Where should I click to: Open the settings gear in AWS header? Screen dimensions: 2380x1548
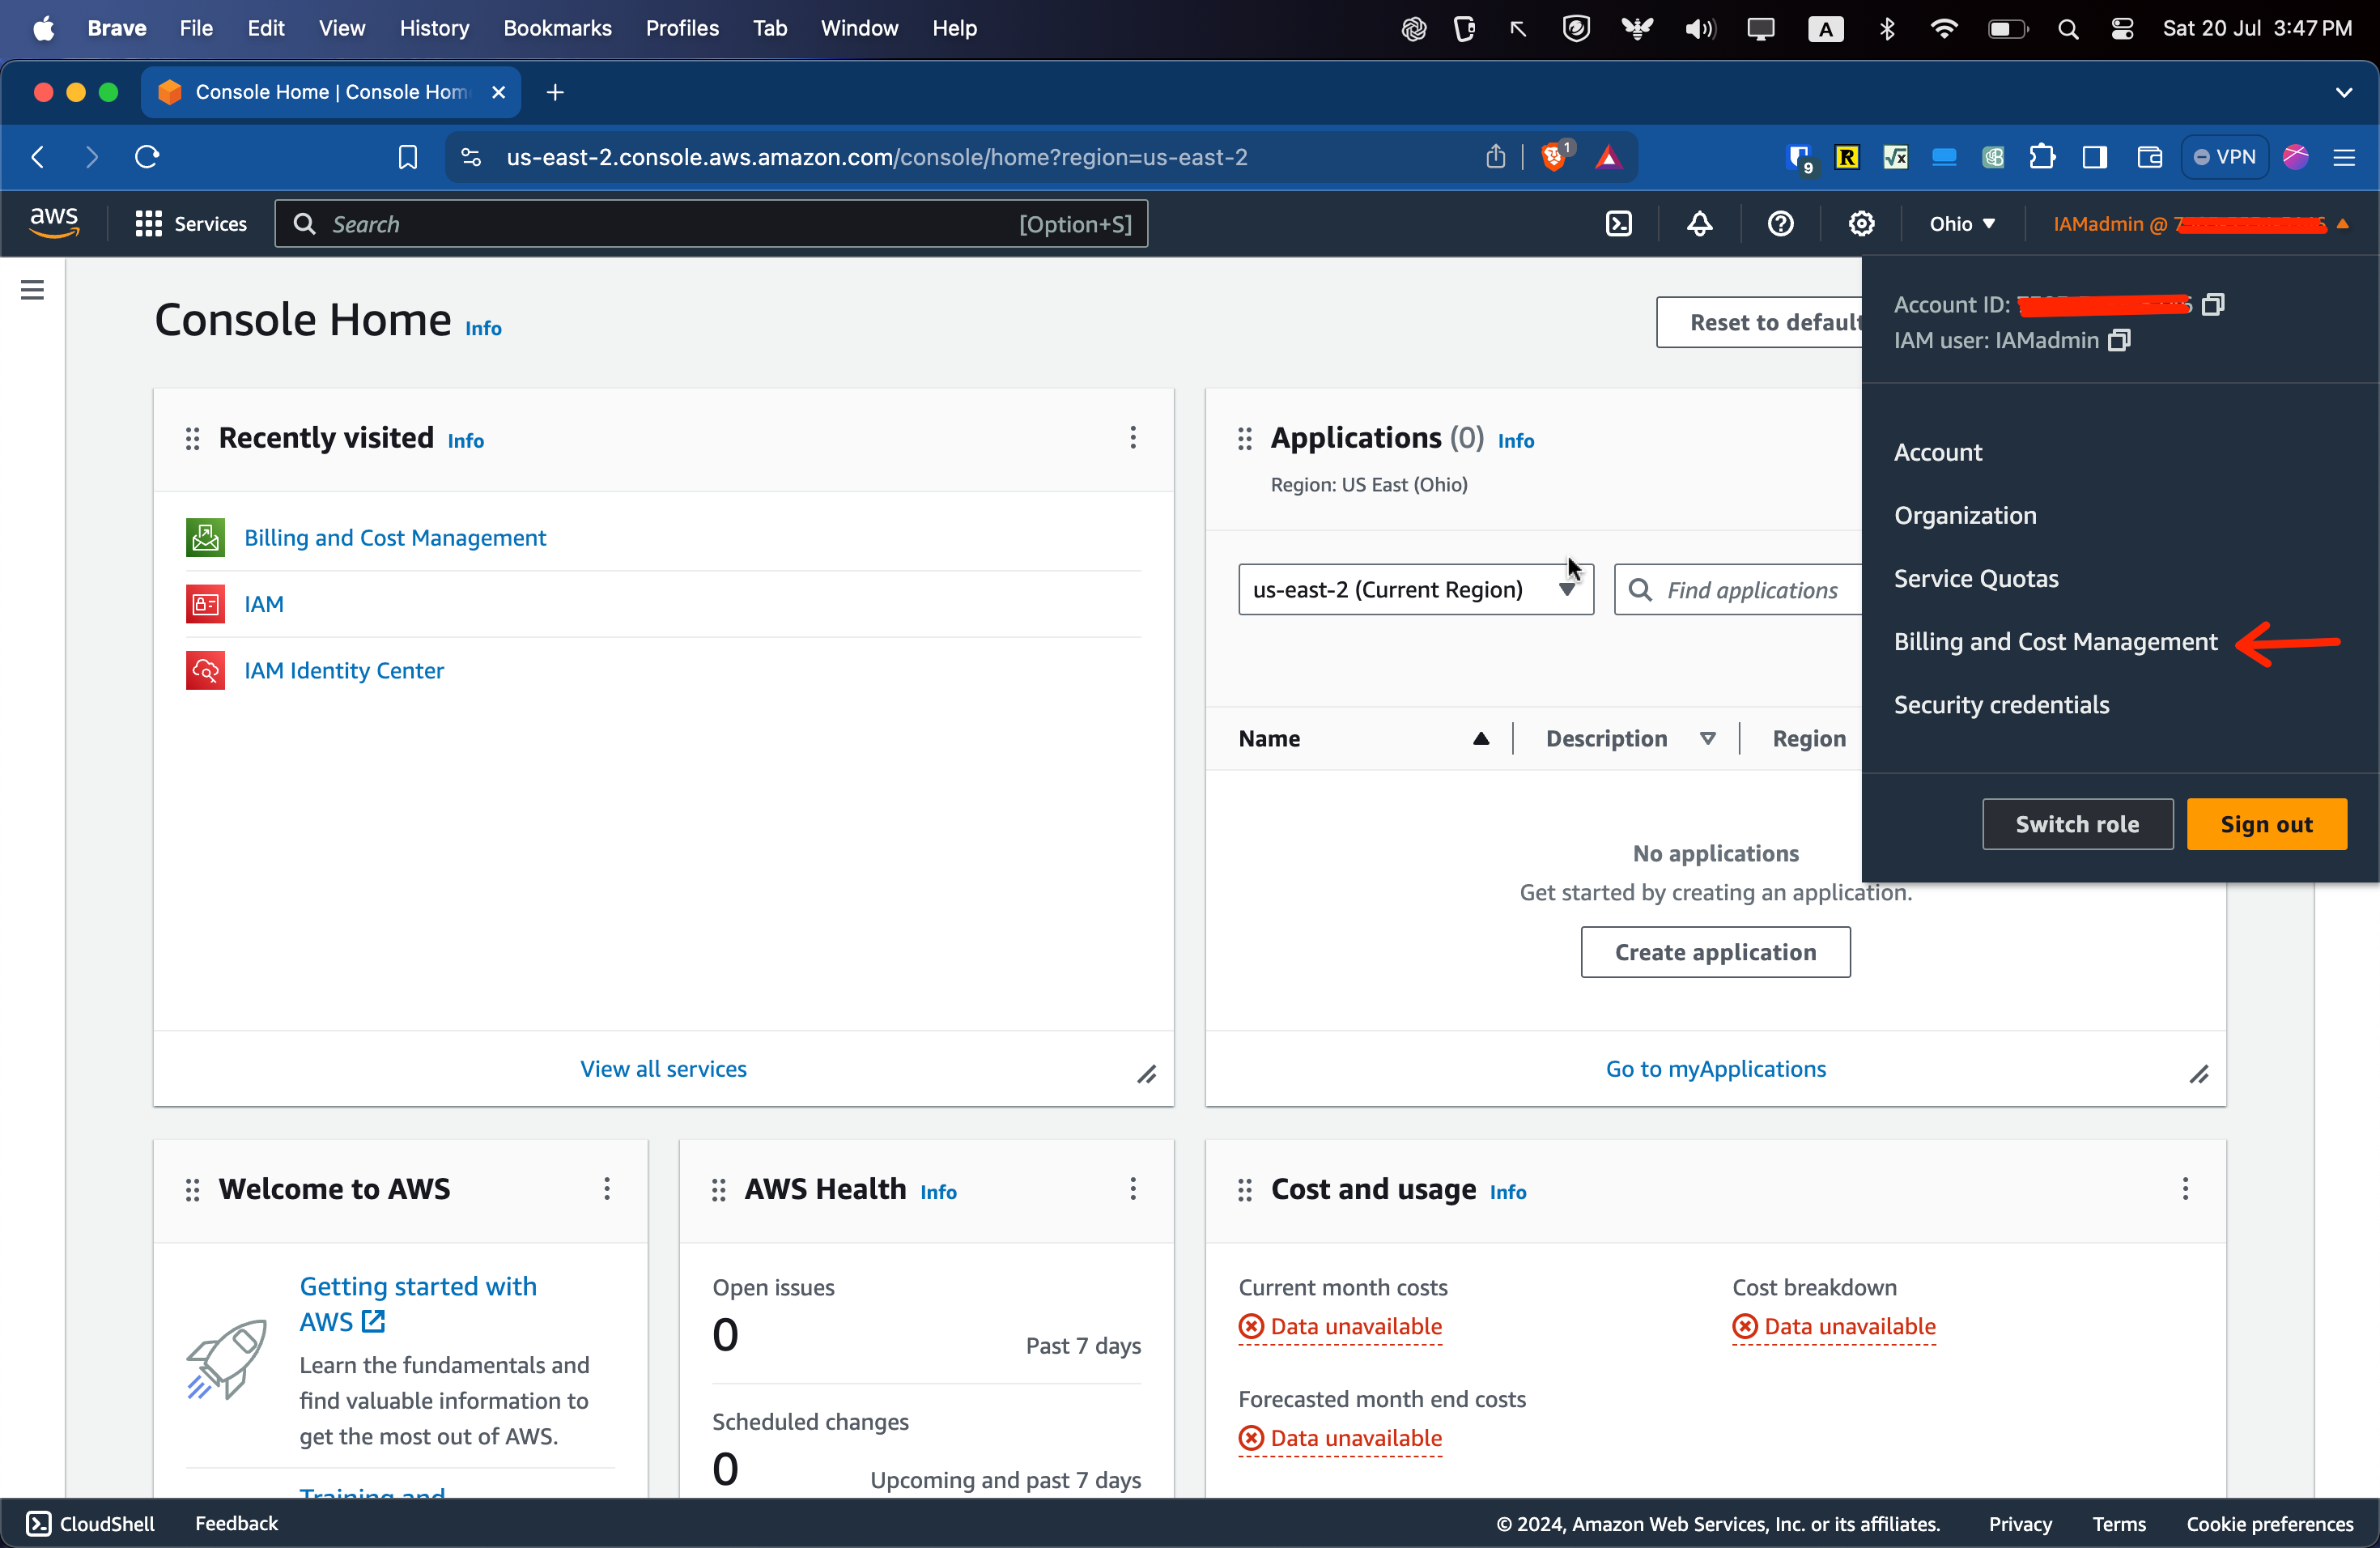click(1861, 224)
